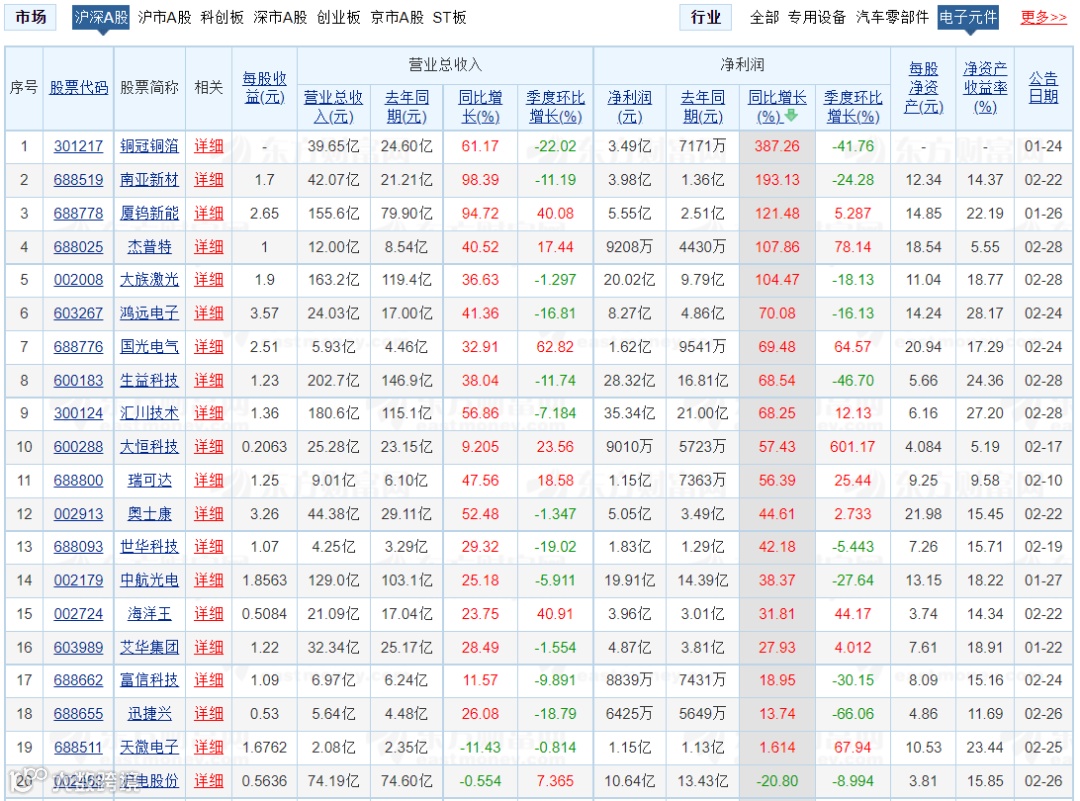Sort by revenue 同比增长(%) header
1080x801 pixels.
(x=480, y=107)
